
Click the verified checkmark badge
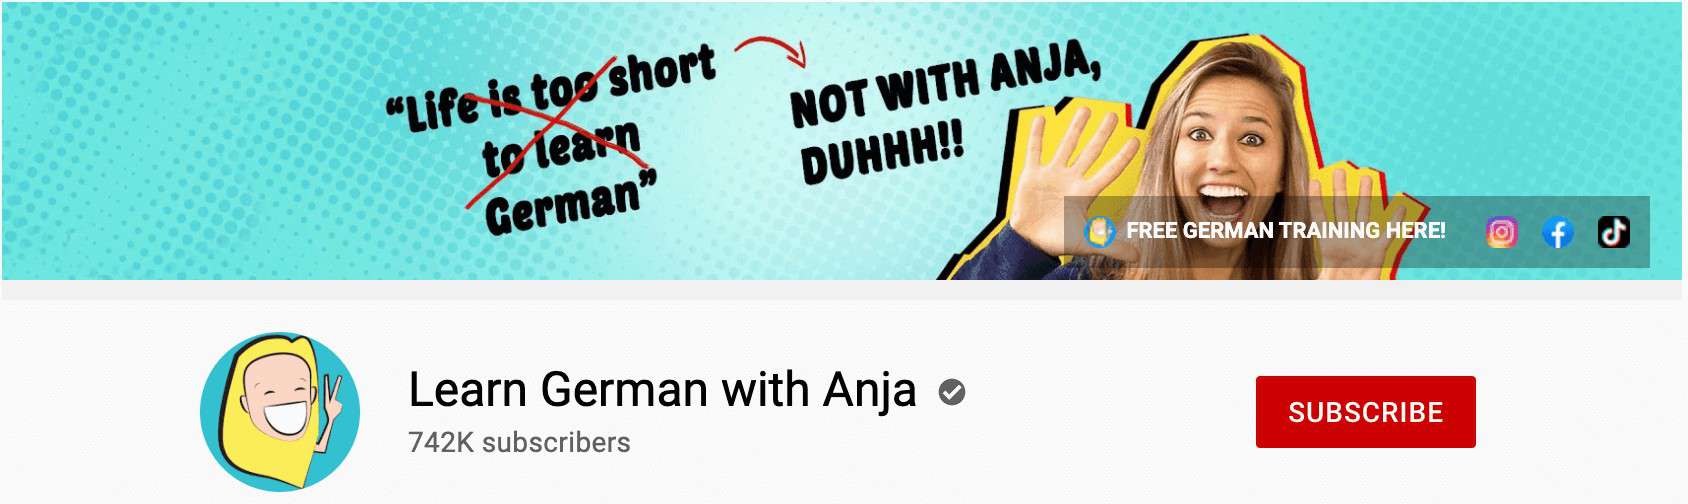[952, 392]
